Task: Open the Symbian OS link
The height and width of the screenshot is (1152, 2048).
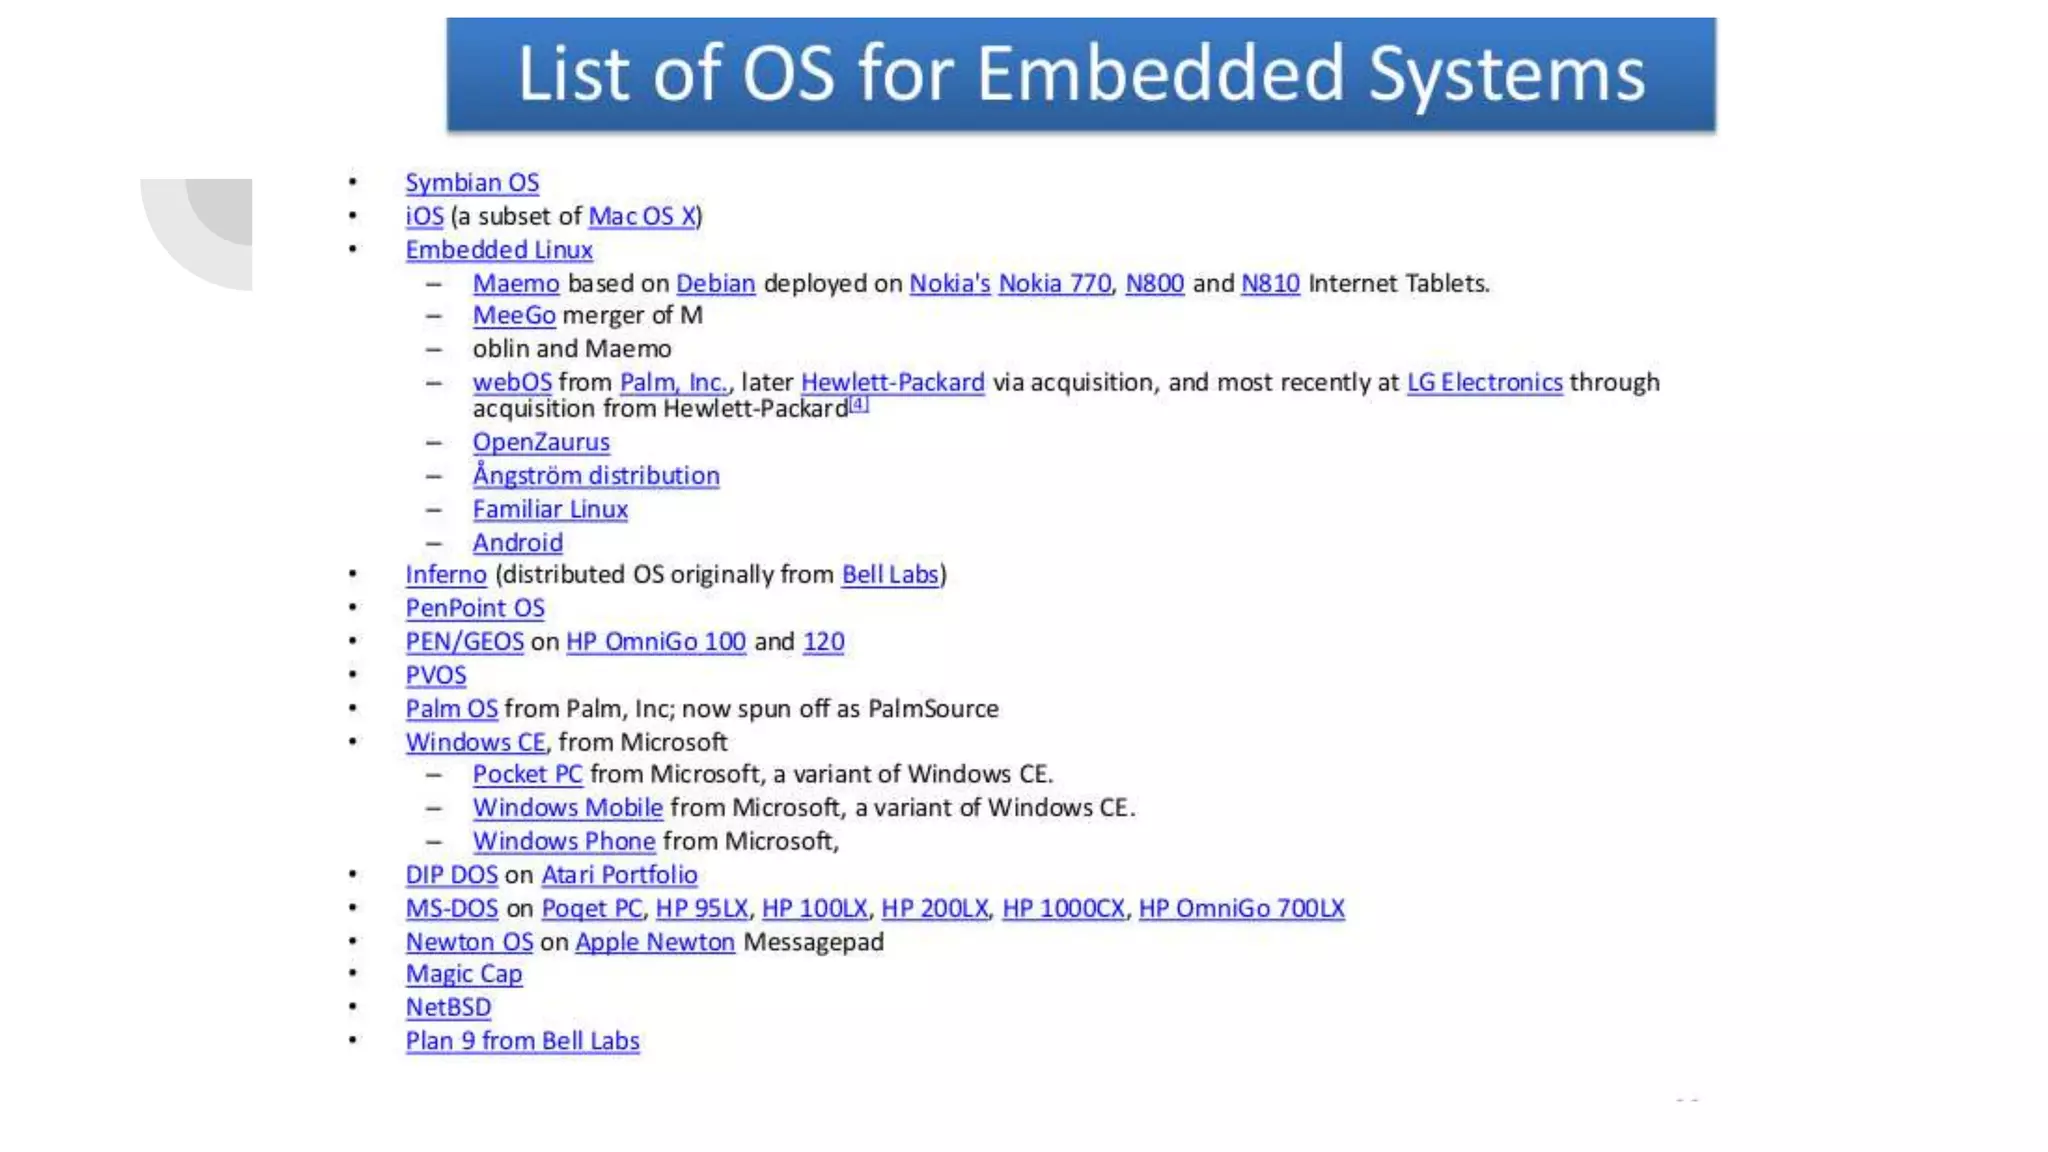Action: [472, 183]
